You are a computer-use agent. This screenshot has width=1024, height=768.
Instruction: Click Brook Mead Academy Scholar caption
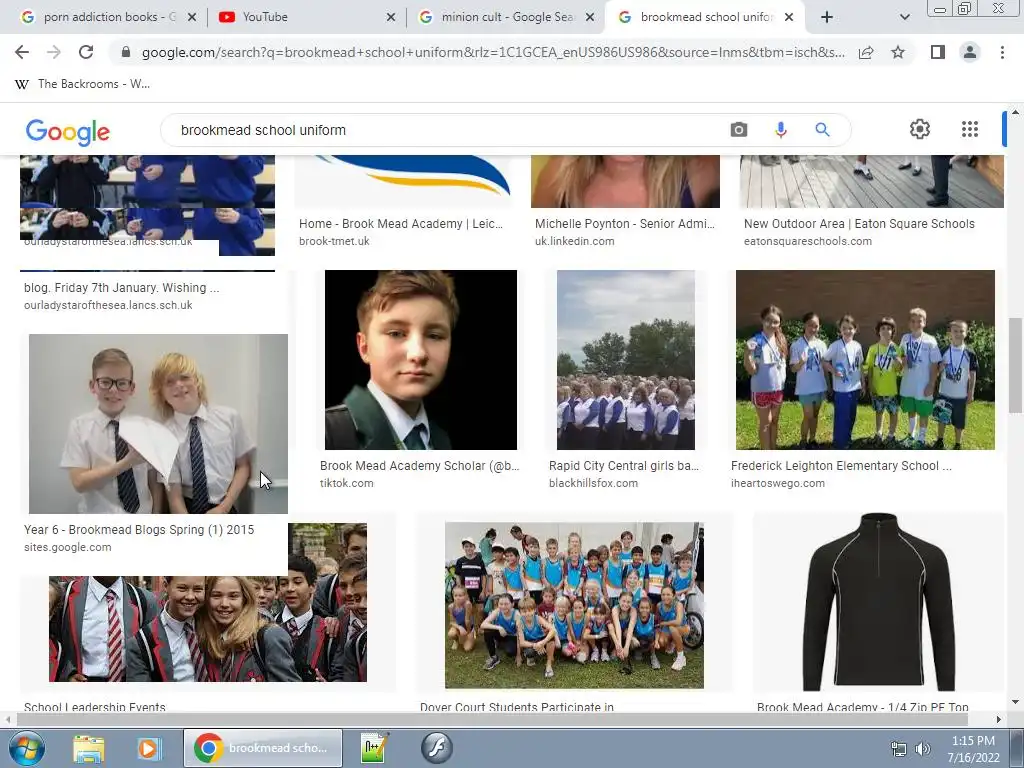(419, 466)
